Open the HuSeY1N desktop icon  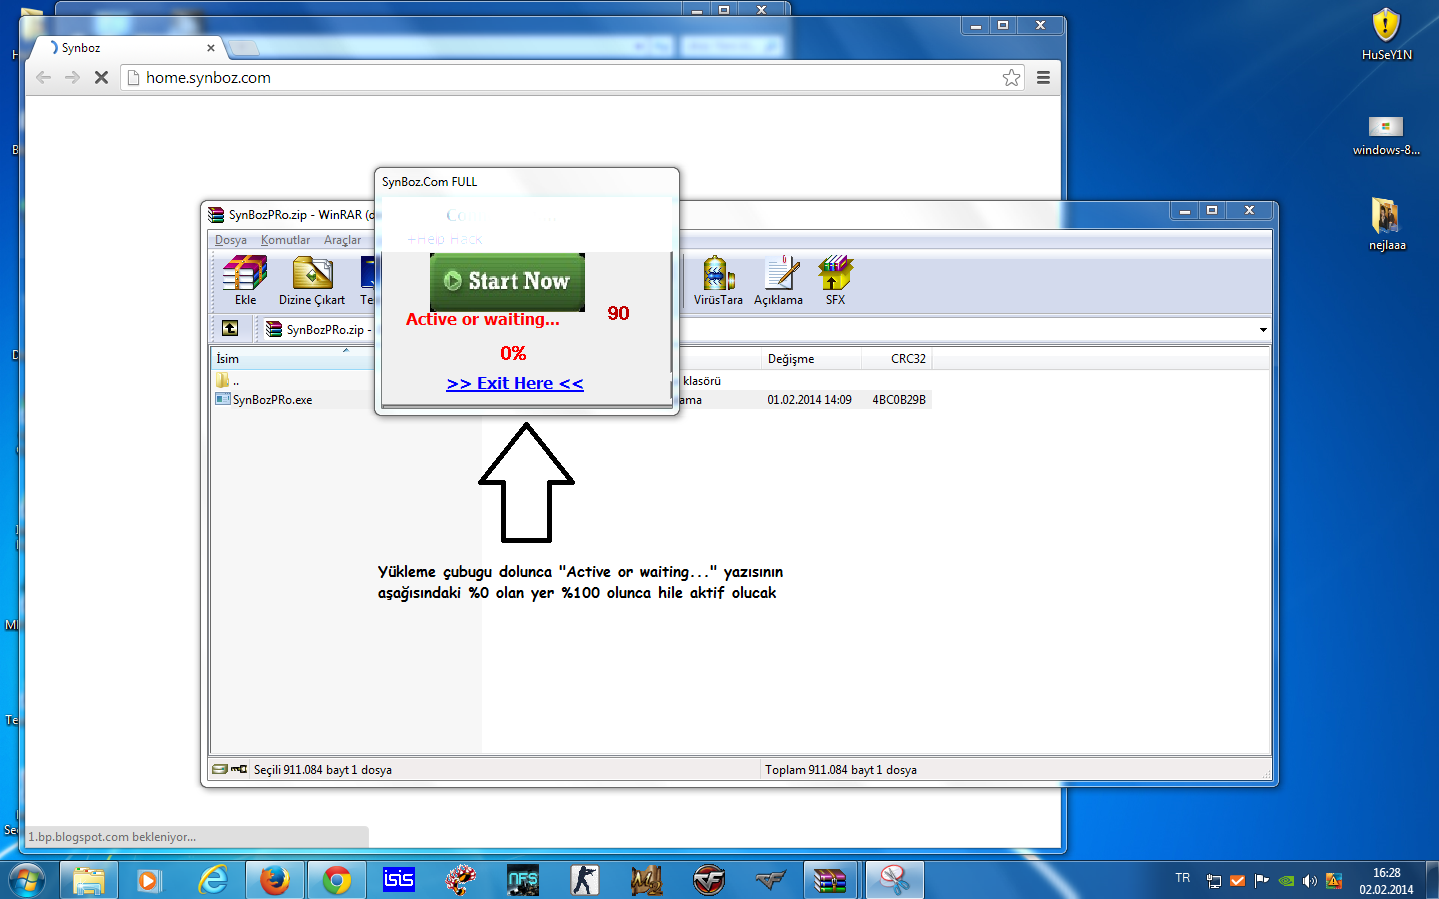pyautogui.click(x=1386, y=35)
